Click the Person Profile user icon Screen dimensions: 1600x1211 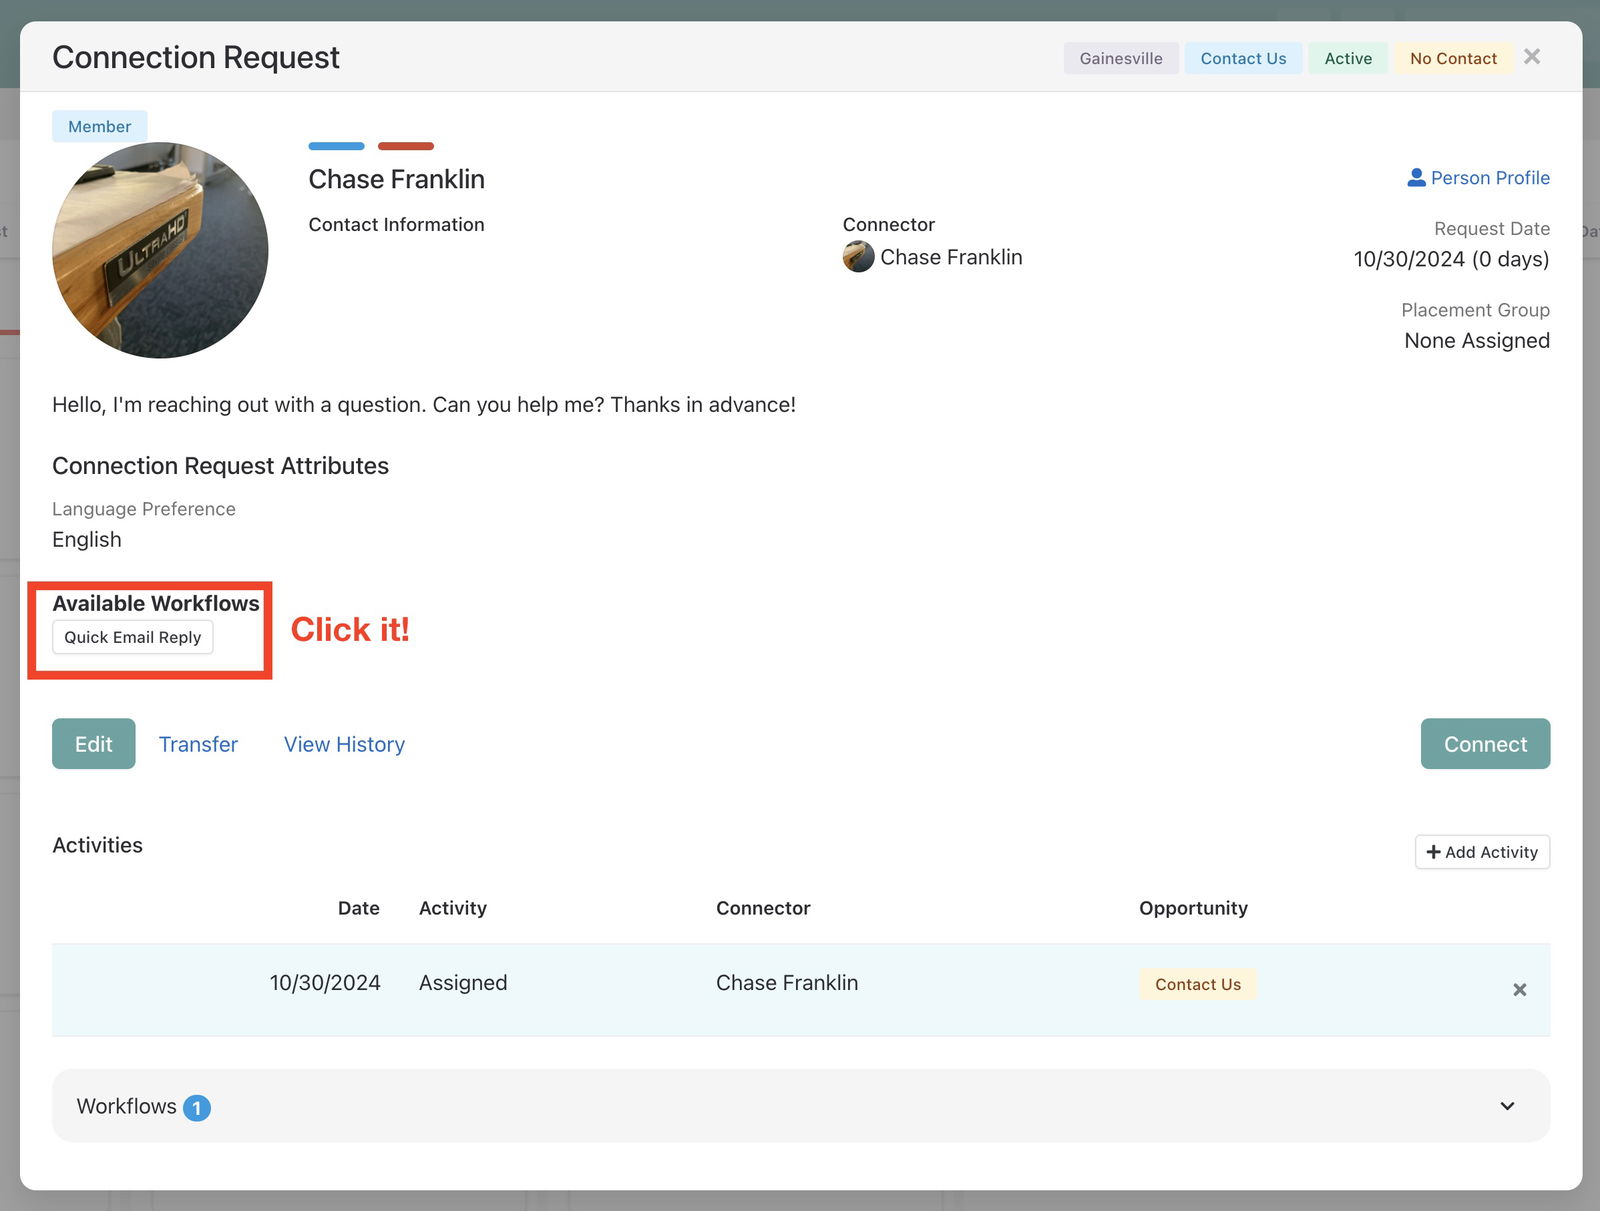coord(1416,178)
